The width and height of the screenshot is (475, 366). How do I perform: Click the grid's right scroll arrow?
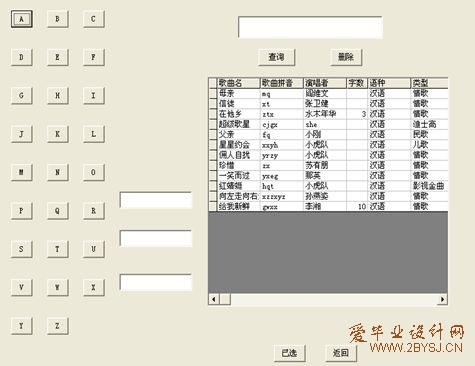point(442,299)
